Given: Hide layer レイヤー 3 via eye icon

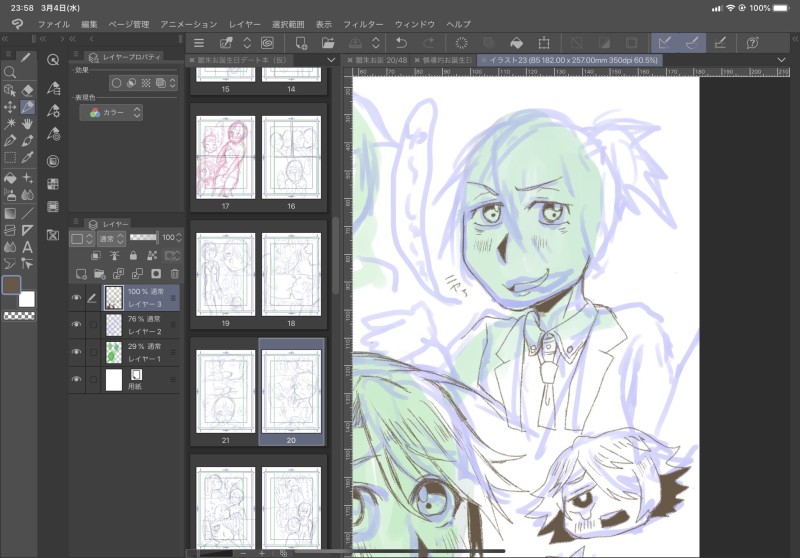Looking at the screenshot, I should point(77,297).
